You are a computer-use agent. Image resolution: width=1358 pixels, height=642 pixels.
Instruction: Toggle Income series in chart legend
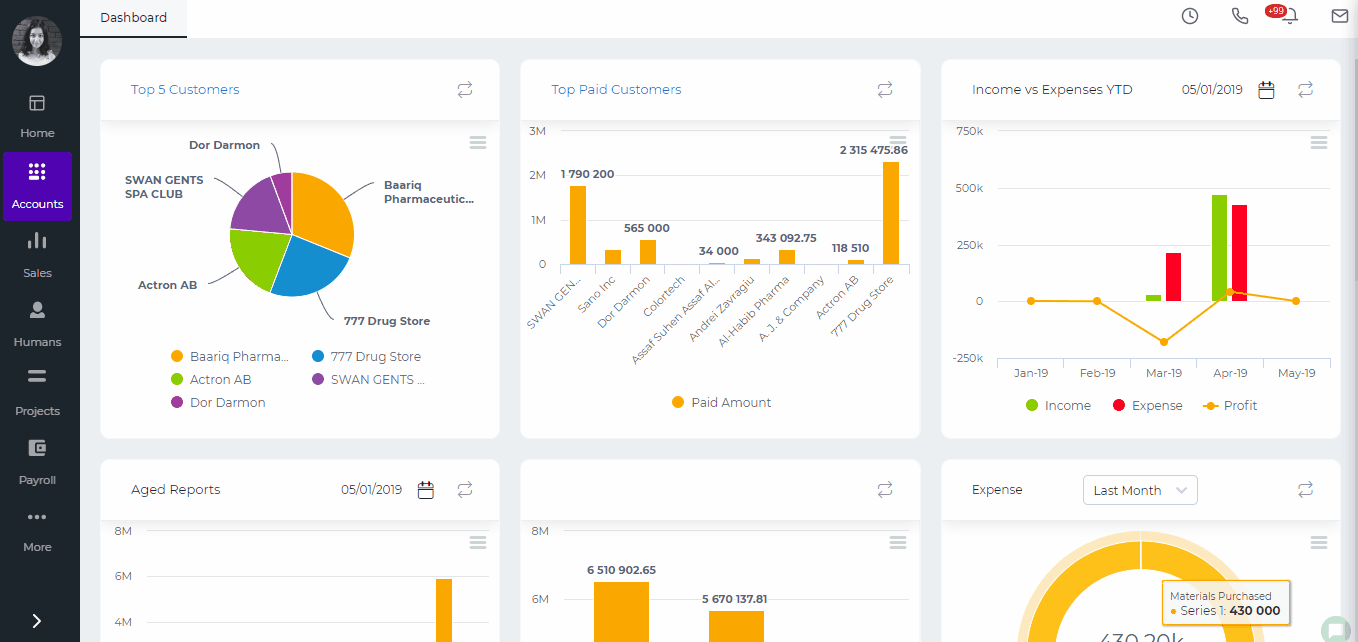coord(1057,406)
